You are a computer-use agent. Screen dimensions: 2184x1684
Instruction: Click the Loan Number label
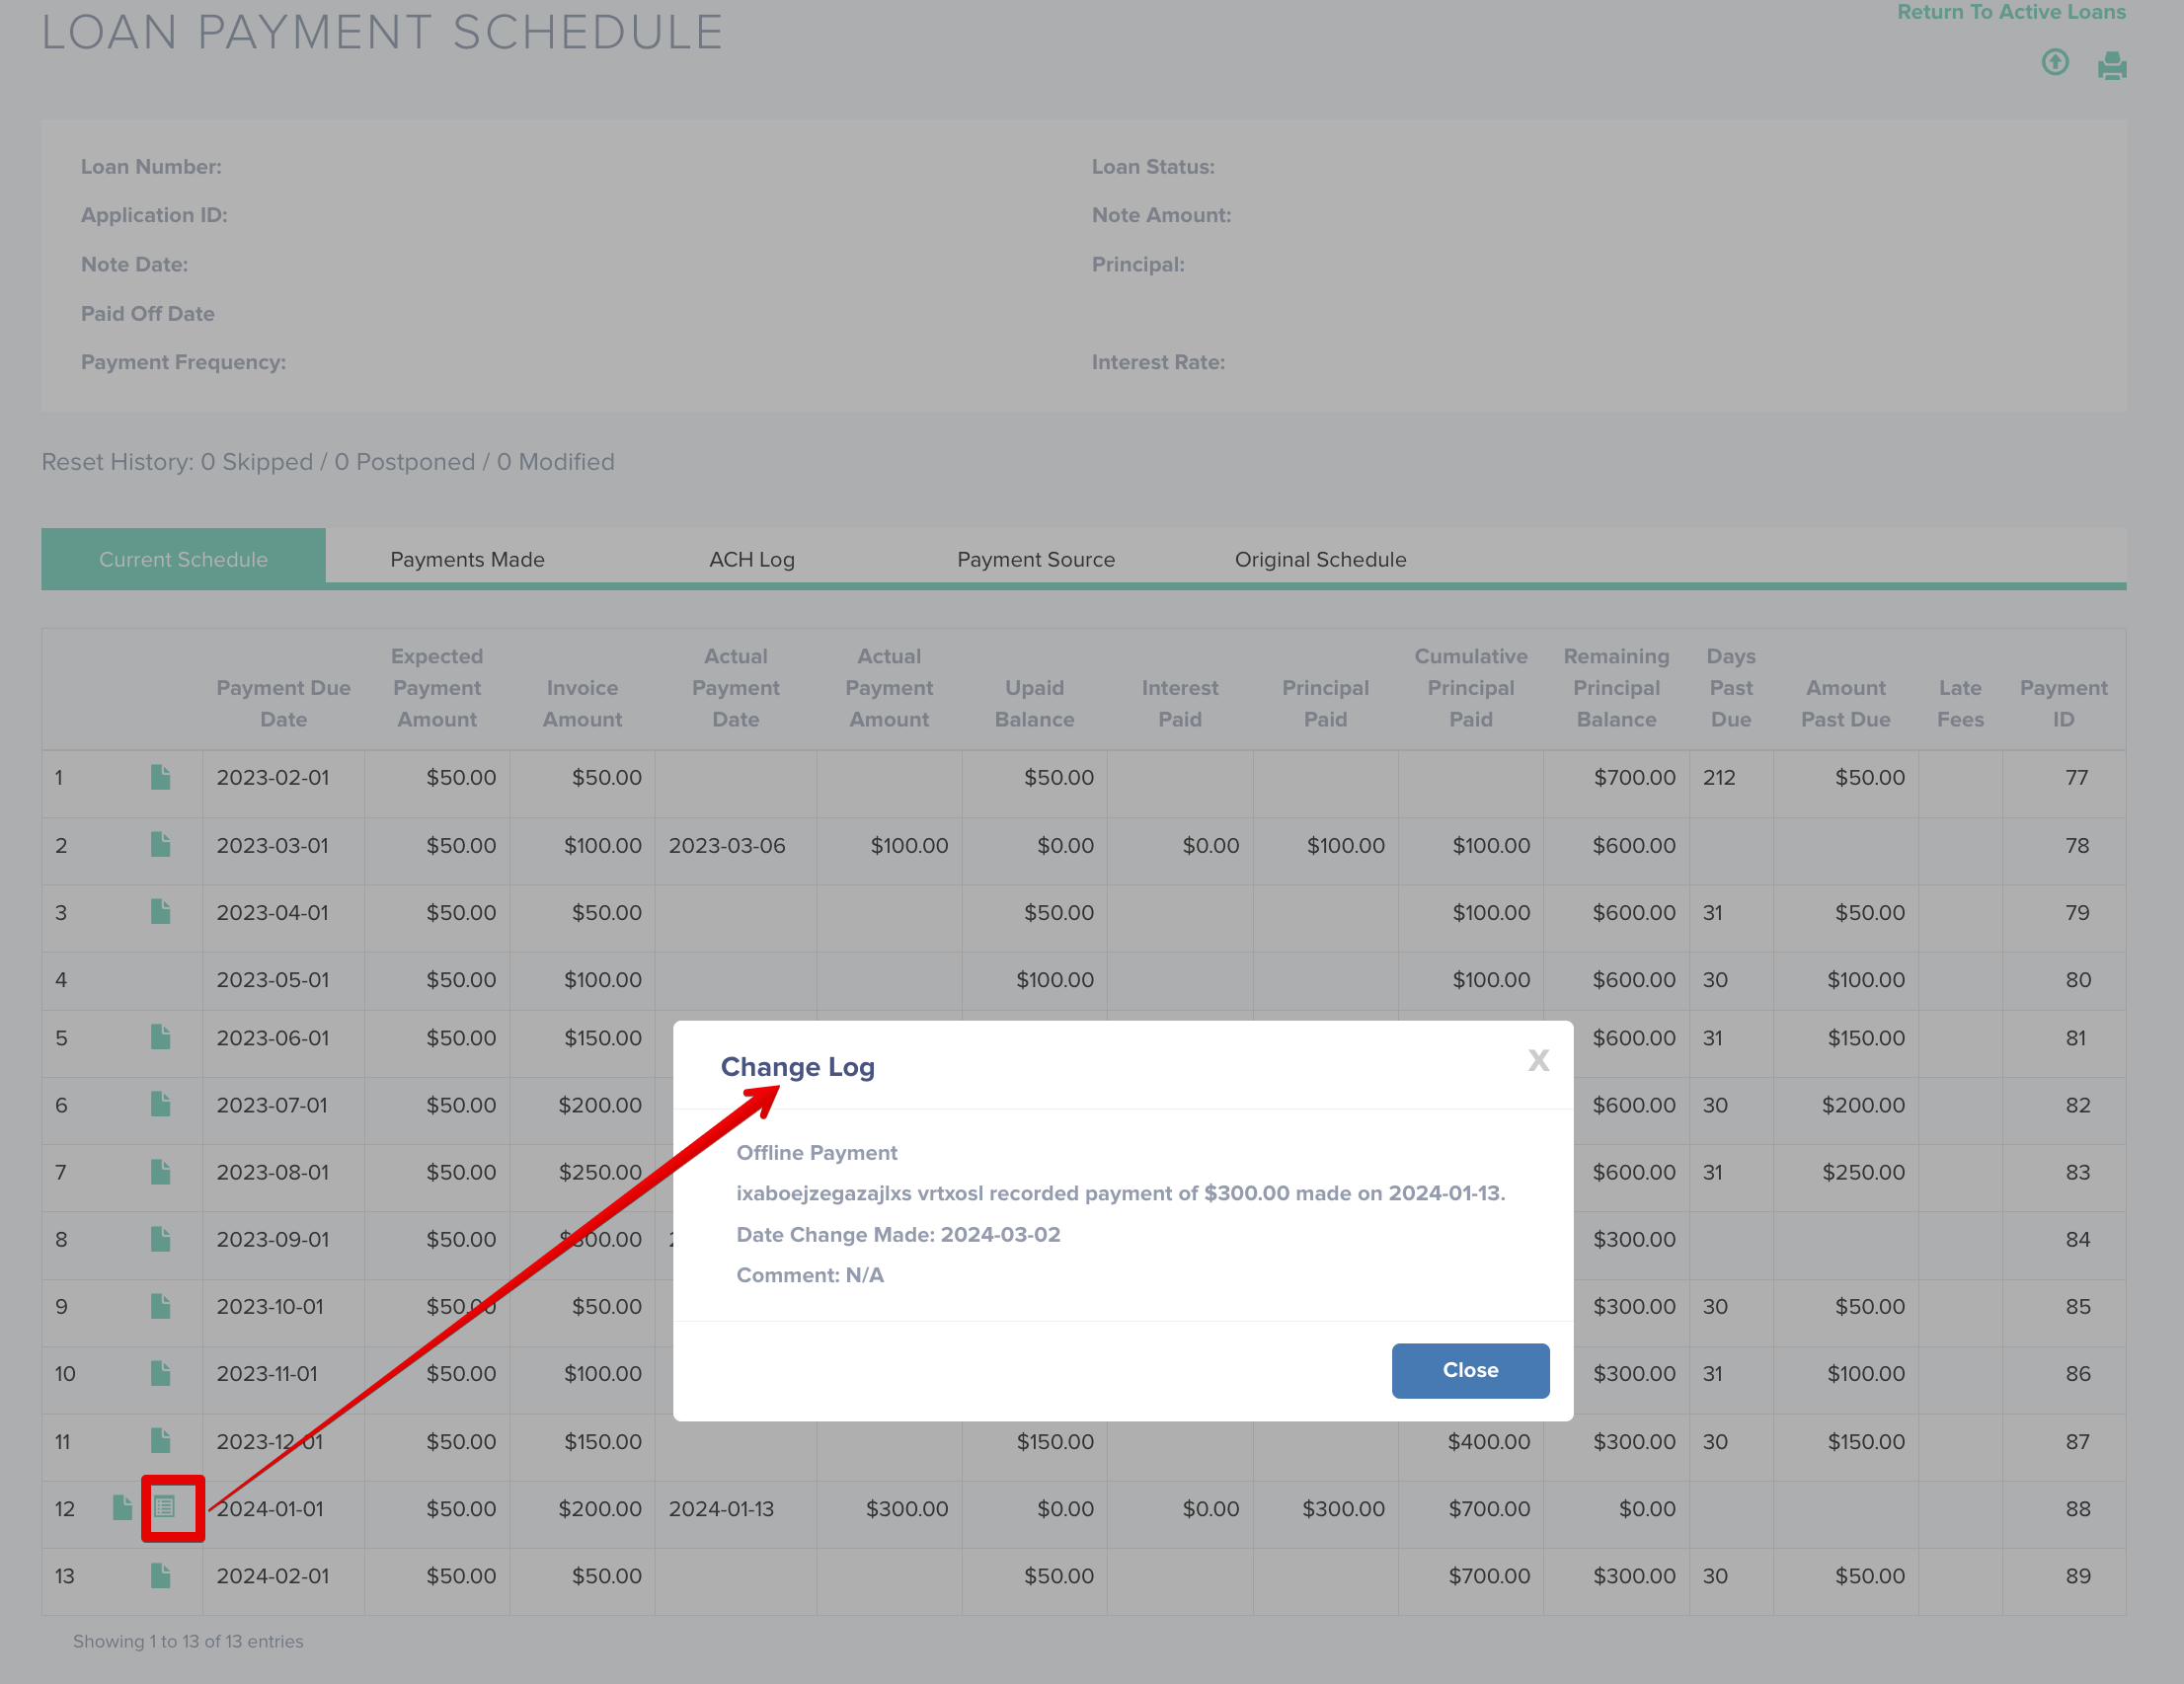[151, 167]
